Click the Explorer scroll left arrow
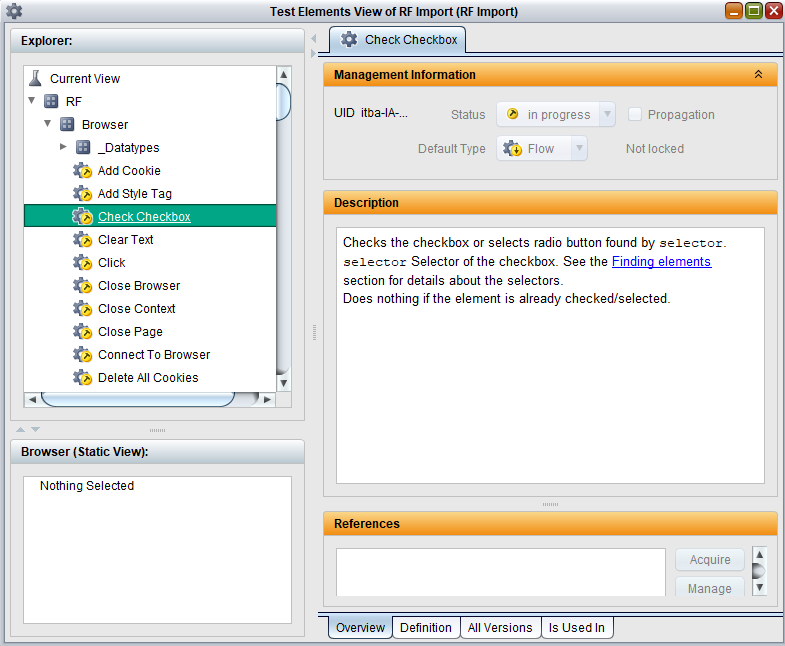Screen dimensions: 785x646 pyautogui.click(x=32, y=399)
